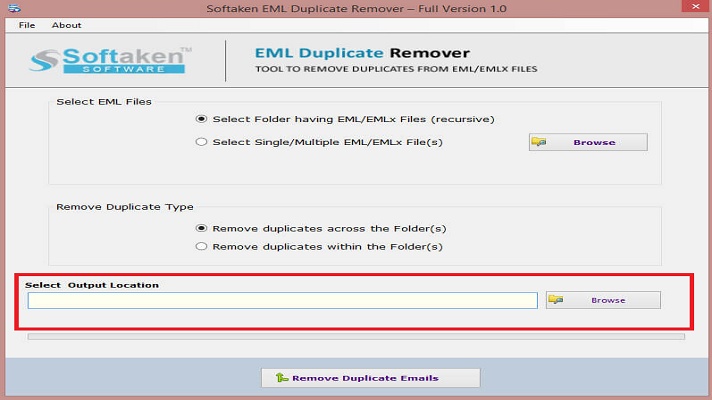This screenshot has height=400, width=712.
Task: Click the 'Remove Duplicate Type' group label
Action: [124, 207]
